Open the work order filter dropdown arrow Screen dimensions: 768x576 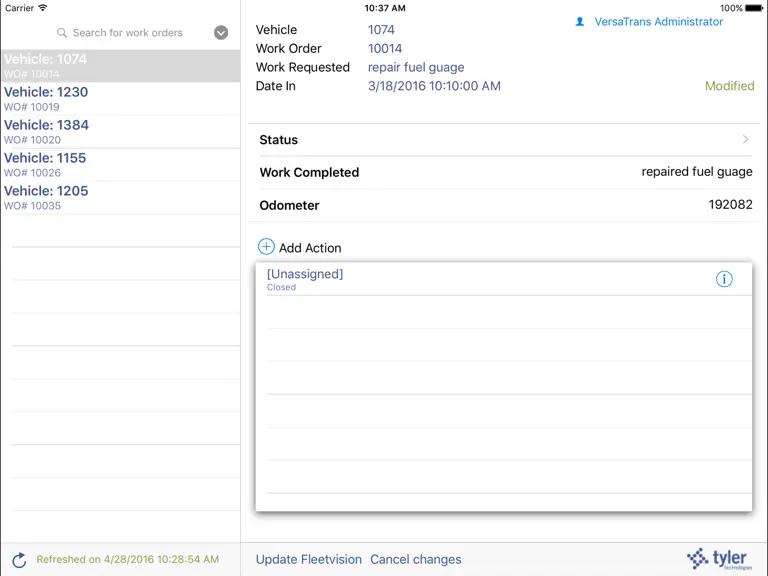click(221, 33)
